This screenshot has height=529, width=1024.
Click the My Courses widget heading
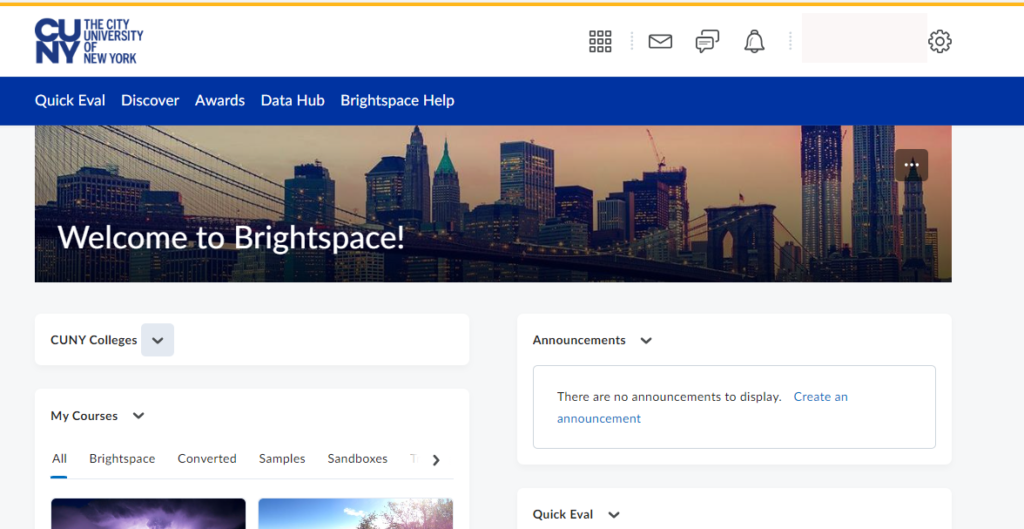[84, 416]
